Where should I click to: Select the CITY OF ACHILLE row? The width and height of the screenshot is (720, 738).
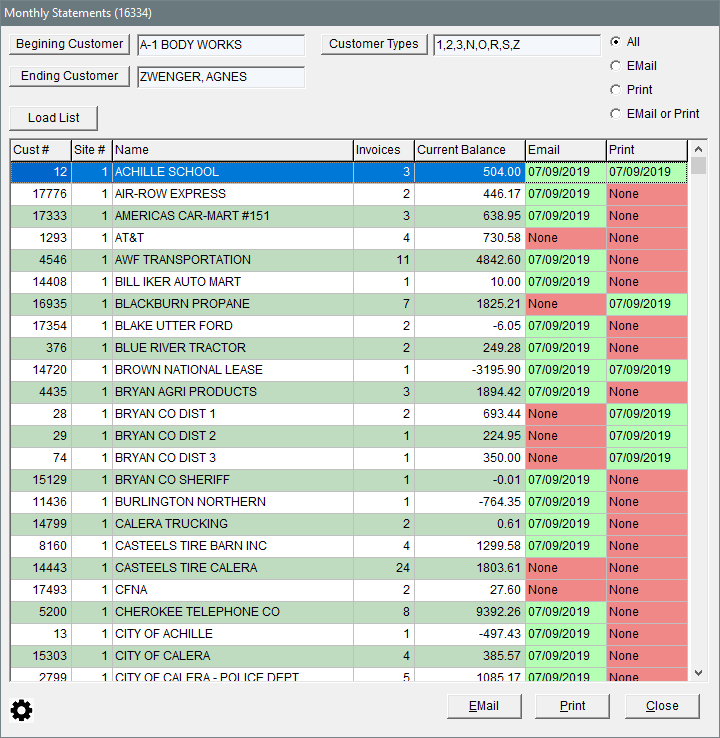click(349, 634)
